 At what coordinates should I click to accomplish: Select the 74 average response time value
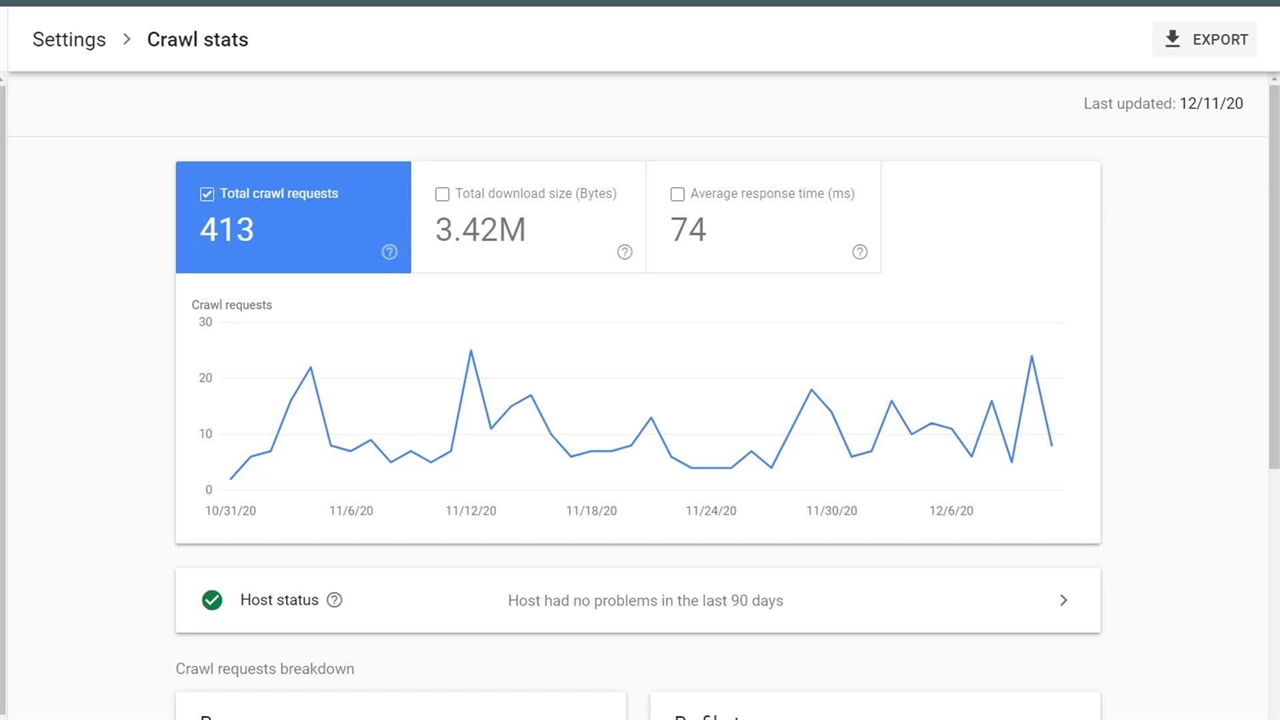(x=689, y=230)
